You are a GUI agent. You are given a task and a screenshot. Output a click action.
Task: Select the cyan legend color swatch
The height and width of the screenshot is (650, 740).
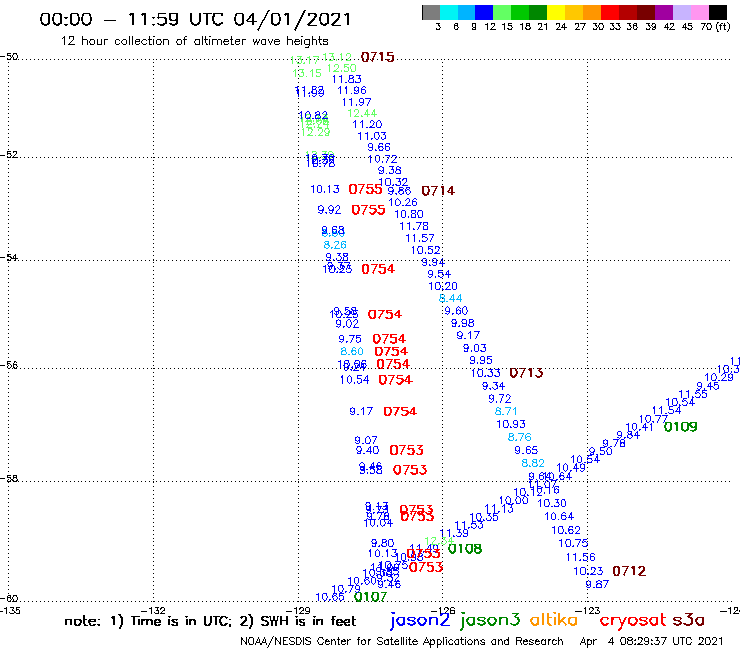point(449,12)
